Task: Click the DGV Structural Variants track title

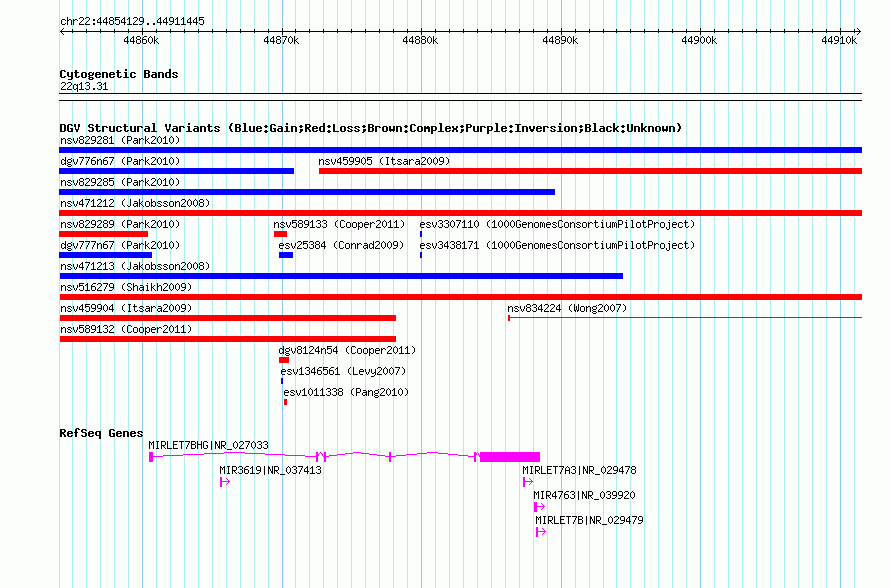Action: (371, 128)
